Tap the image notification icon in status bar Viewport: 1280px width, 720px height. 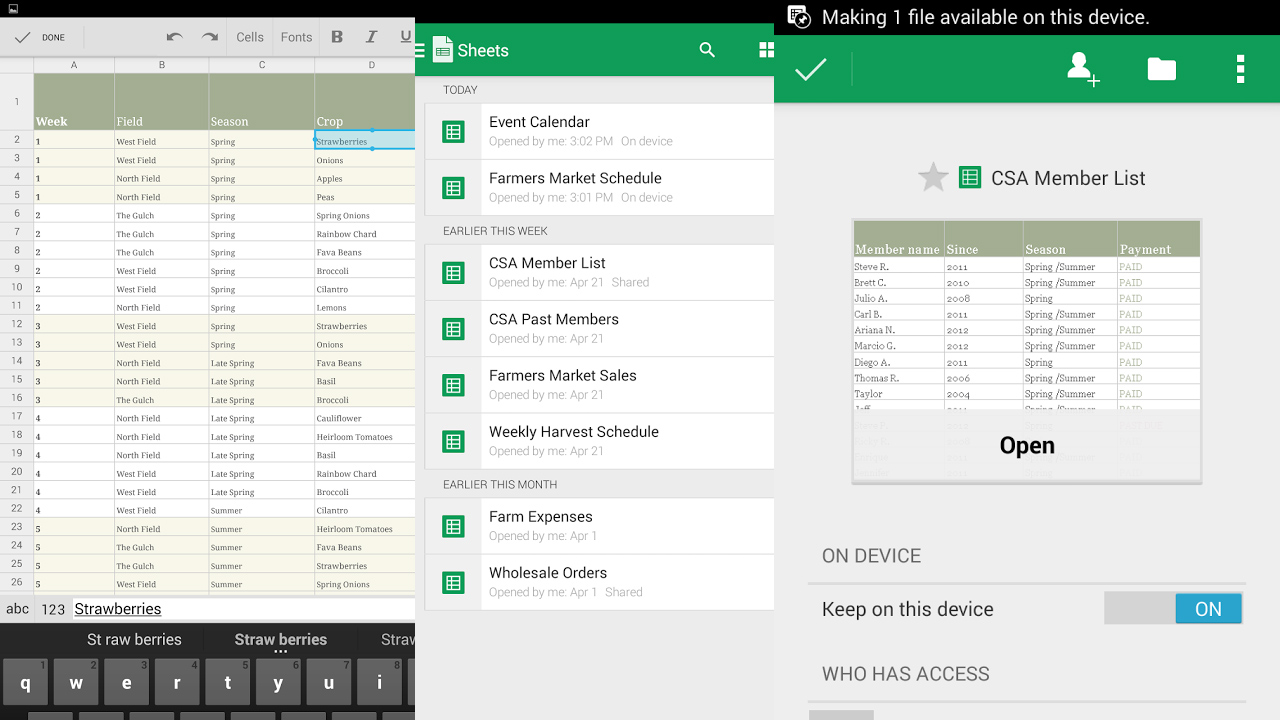13,8
